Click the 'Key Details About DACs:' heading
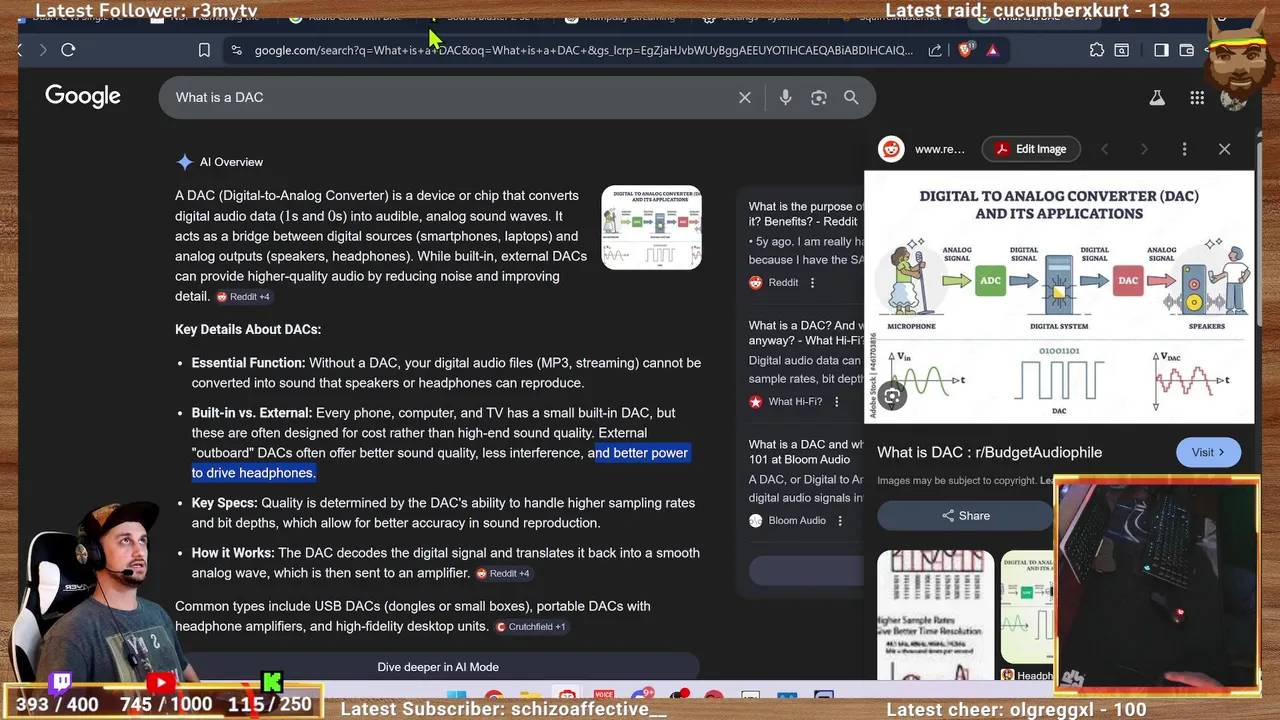The image size is (1280, 720). (248, 329)
